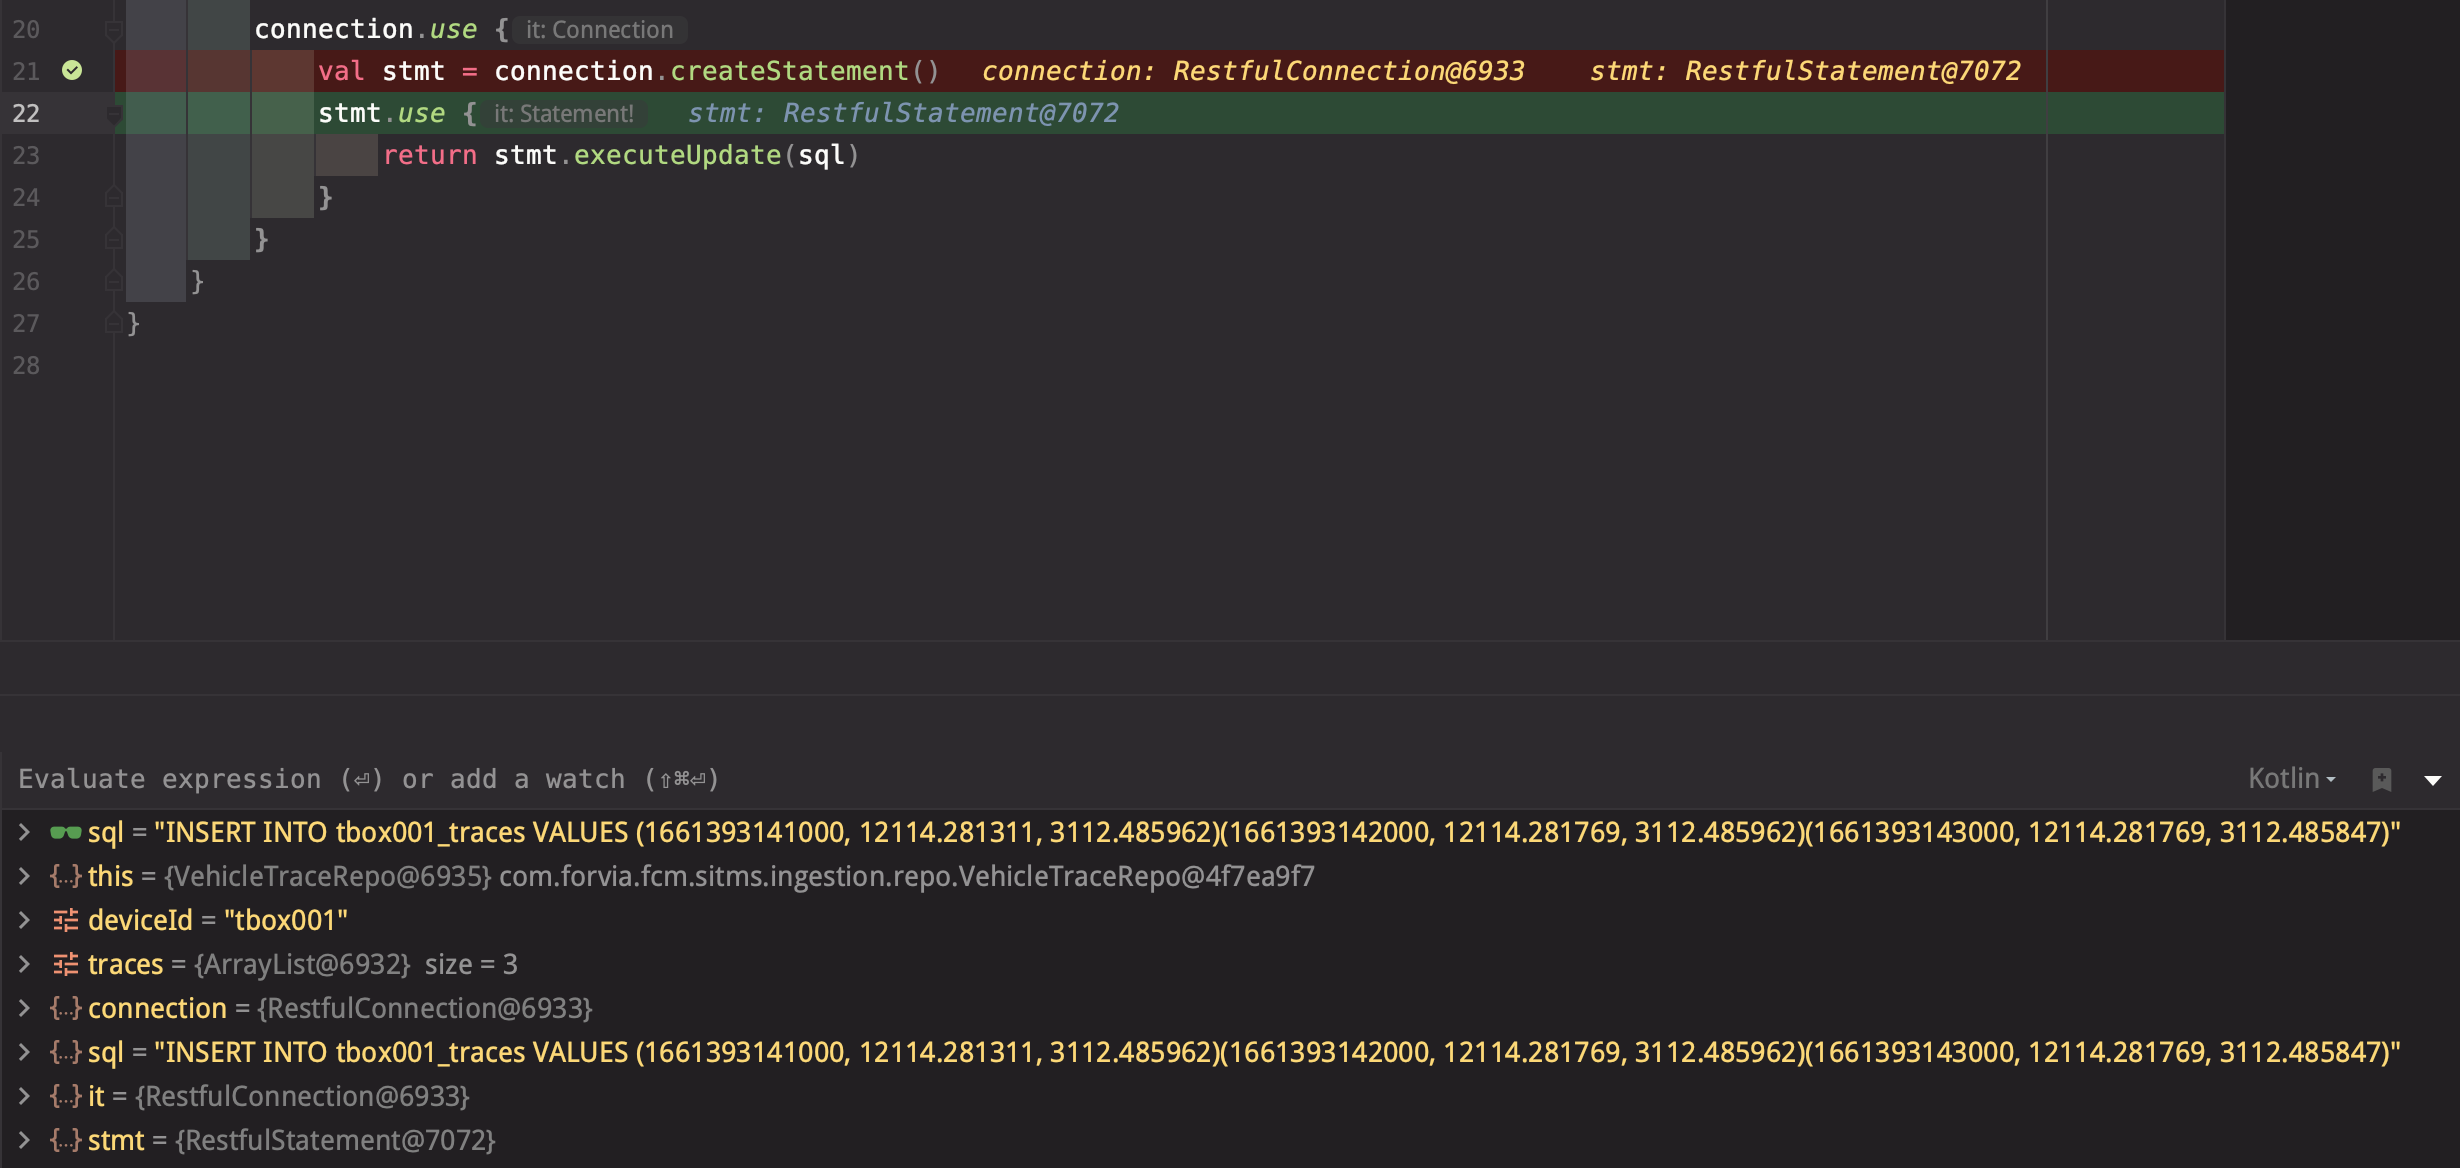Click the fold marker beside line 27

112,323
